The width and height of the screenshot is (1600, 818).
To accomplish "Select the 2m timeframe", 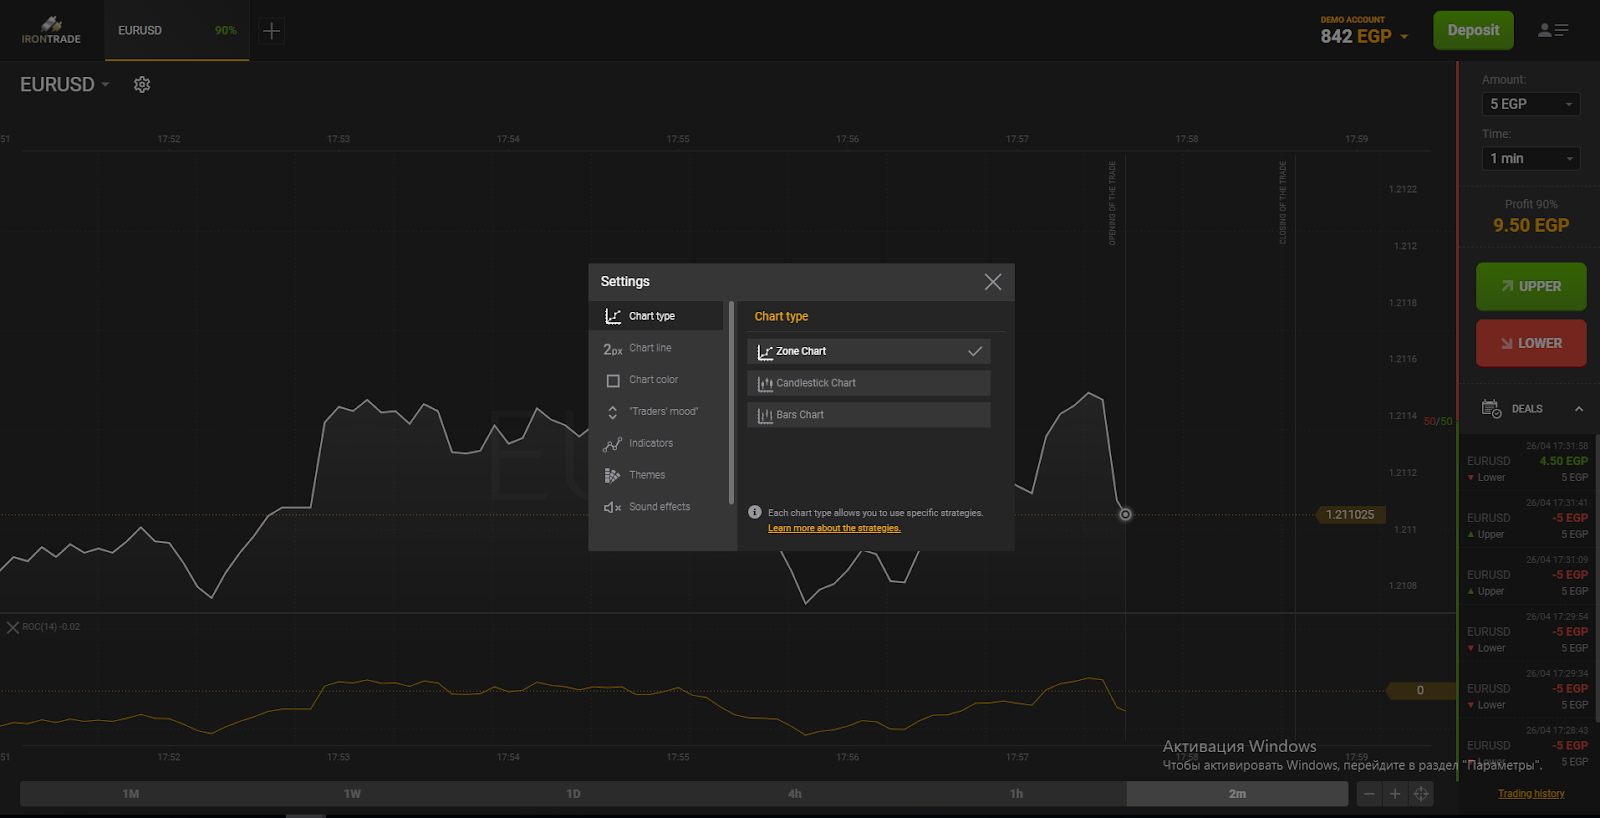I will click(1237, 794).
